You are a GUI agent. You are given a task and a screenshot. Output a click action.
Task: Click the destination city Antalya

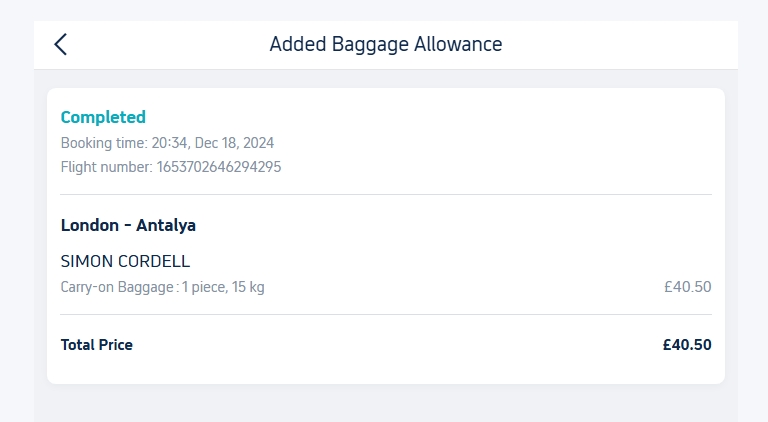(x=166, y=225)
